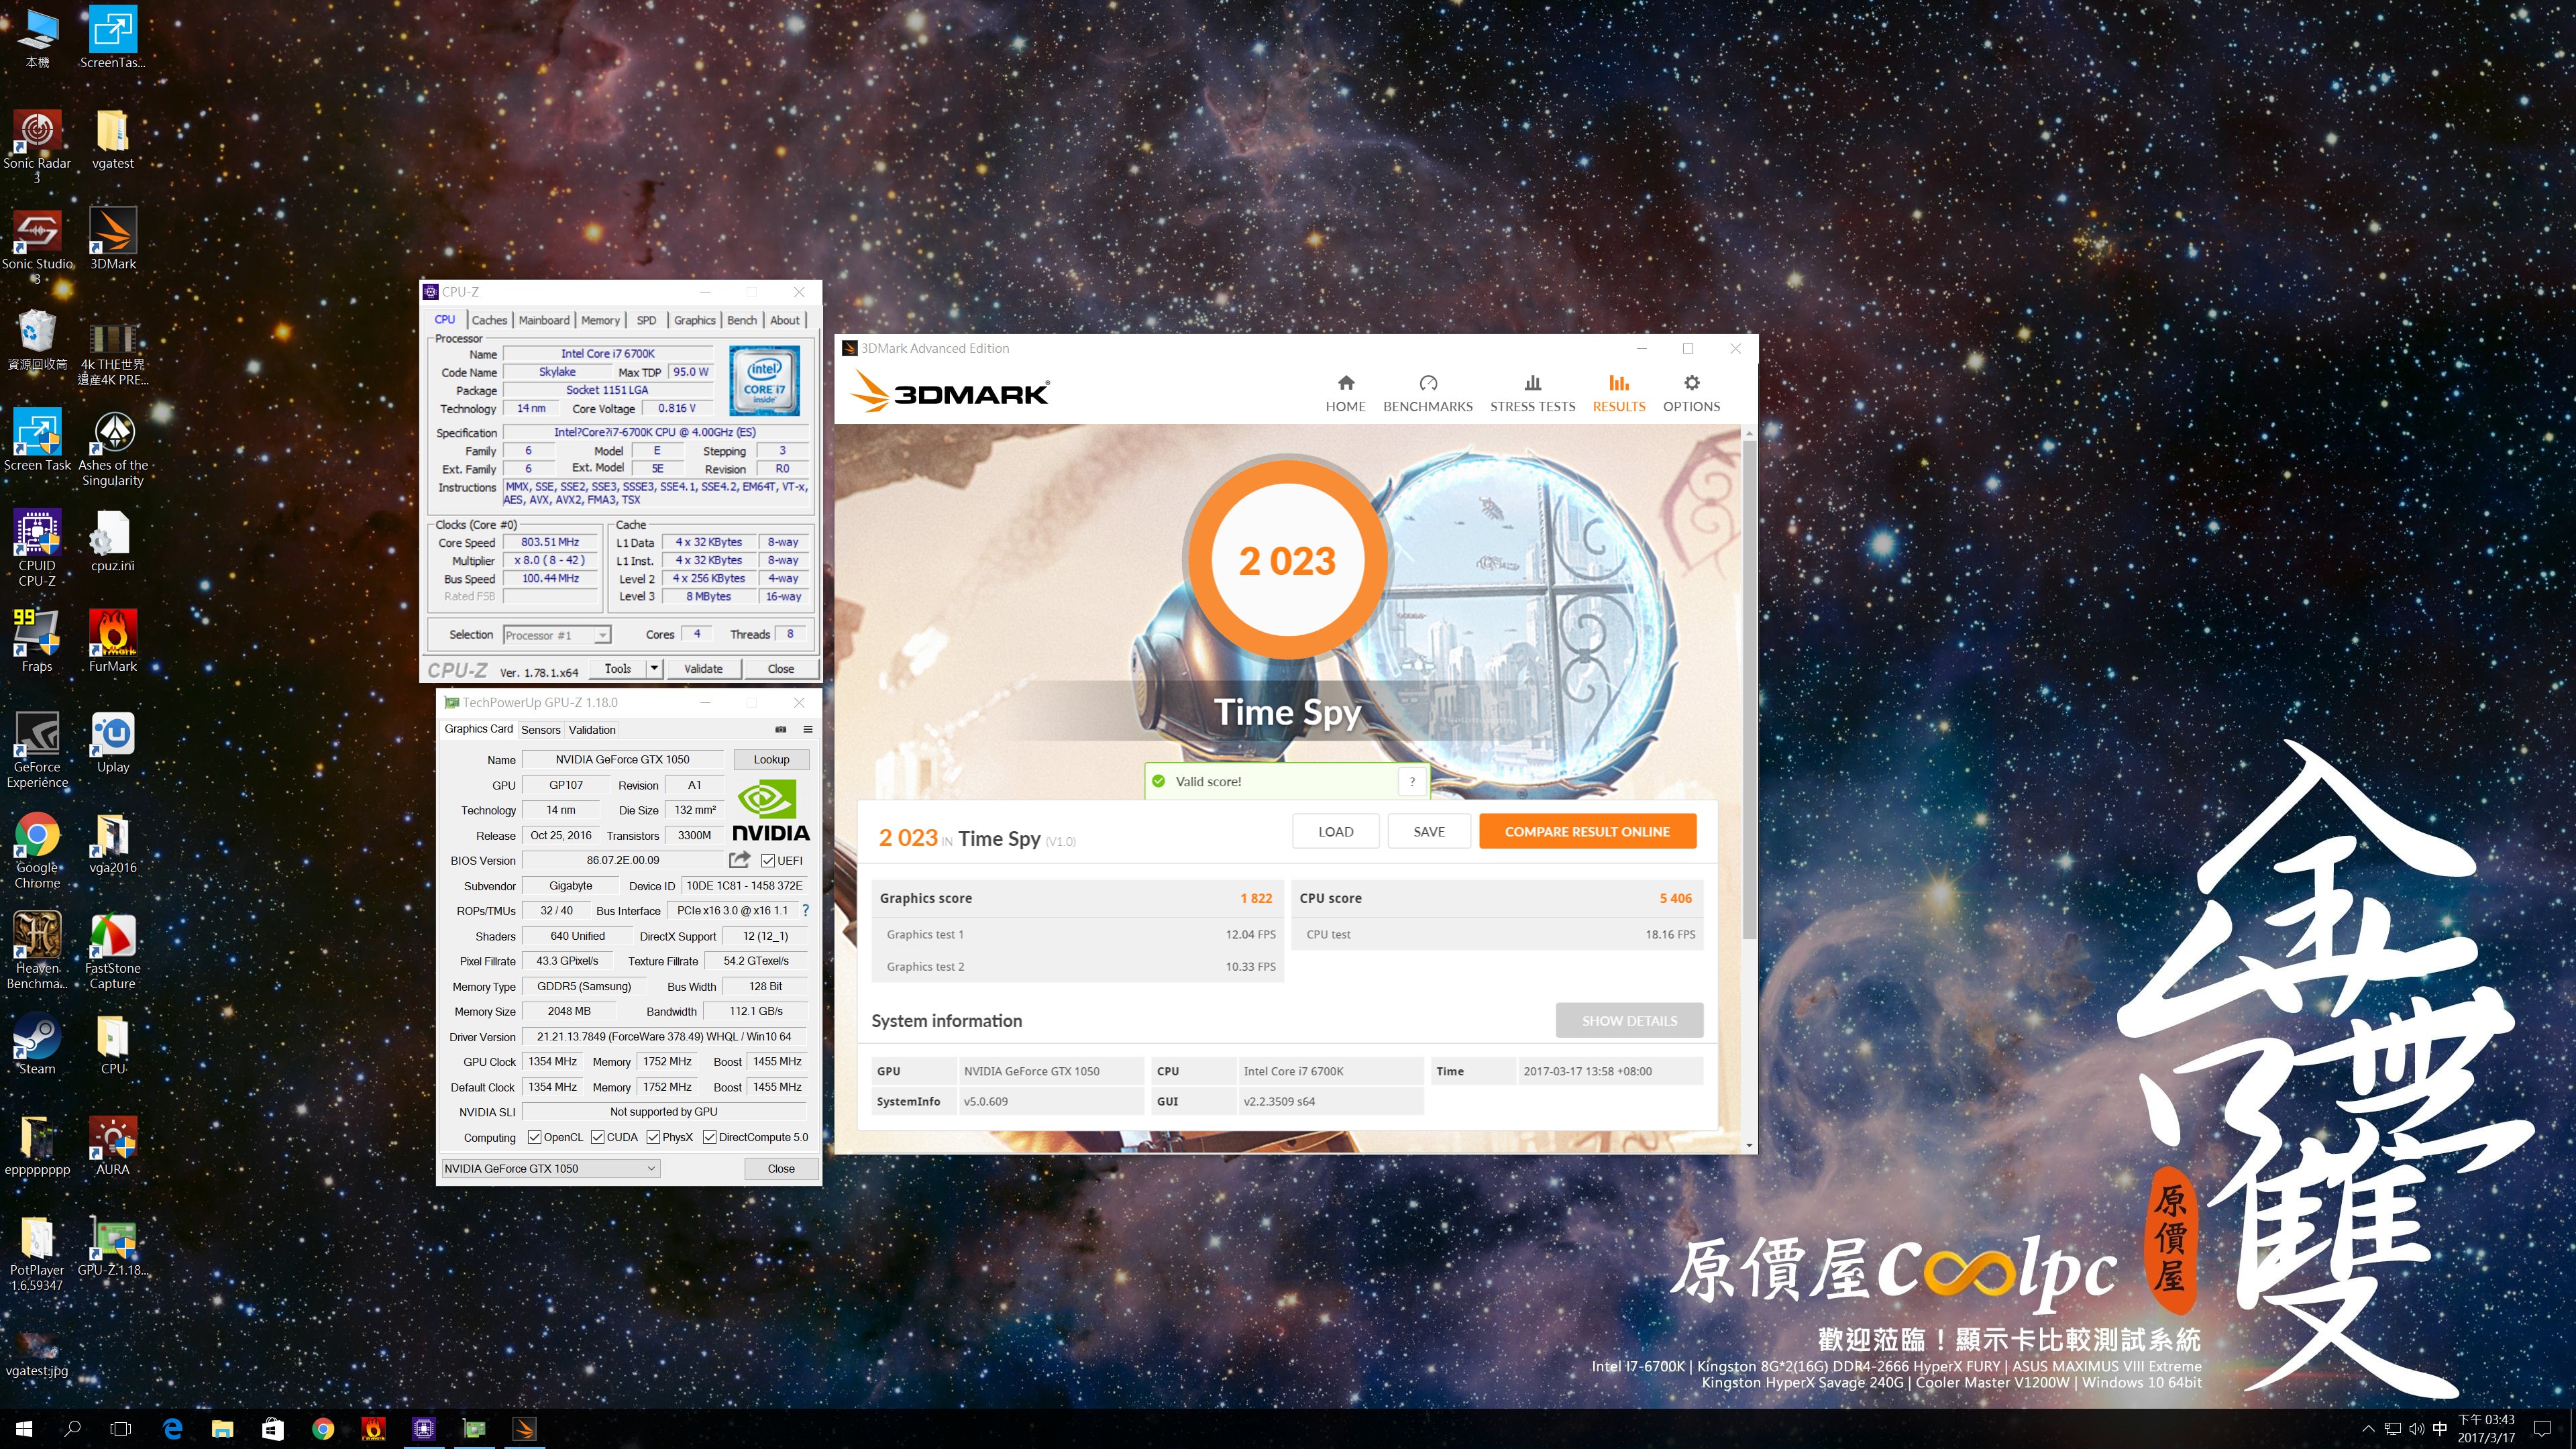The height and width of the screenshot is (1449, 2576).
Task: Expand the CPU-Z Tools dropdown arrow
Action: (x=654, y=669)
